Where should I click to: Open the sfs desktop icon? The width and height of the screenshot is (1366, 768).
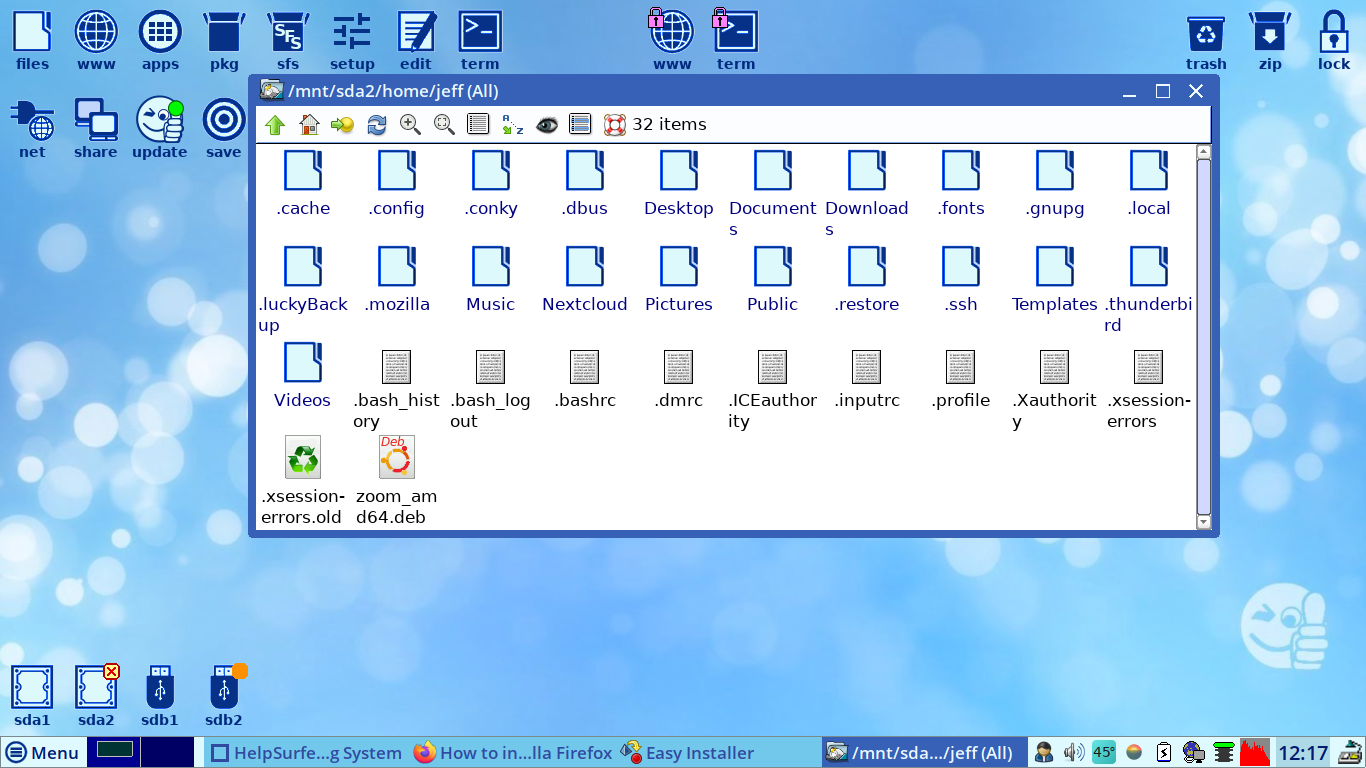[288, 41]
